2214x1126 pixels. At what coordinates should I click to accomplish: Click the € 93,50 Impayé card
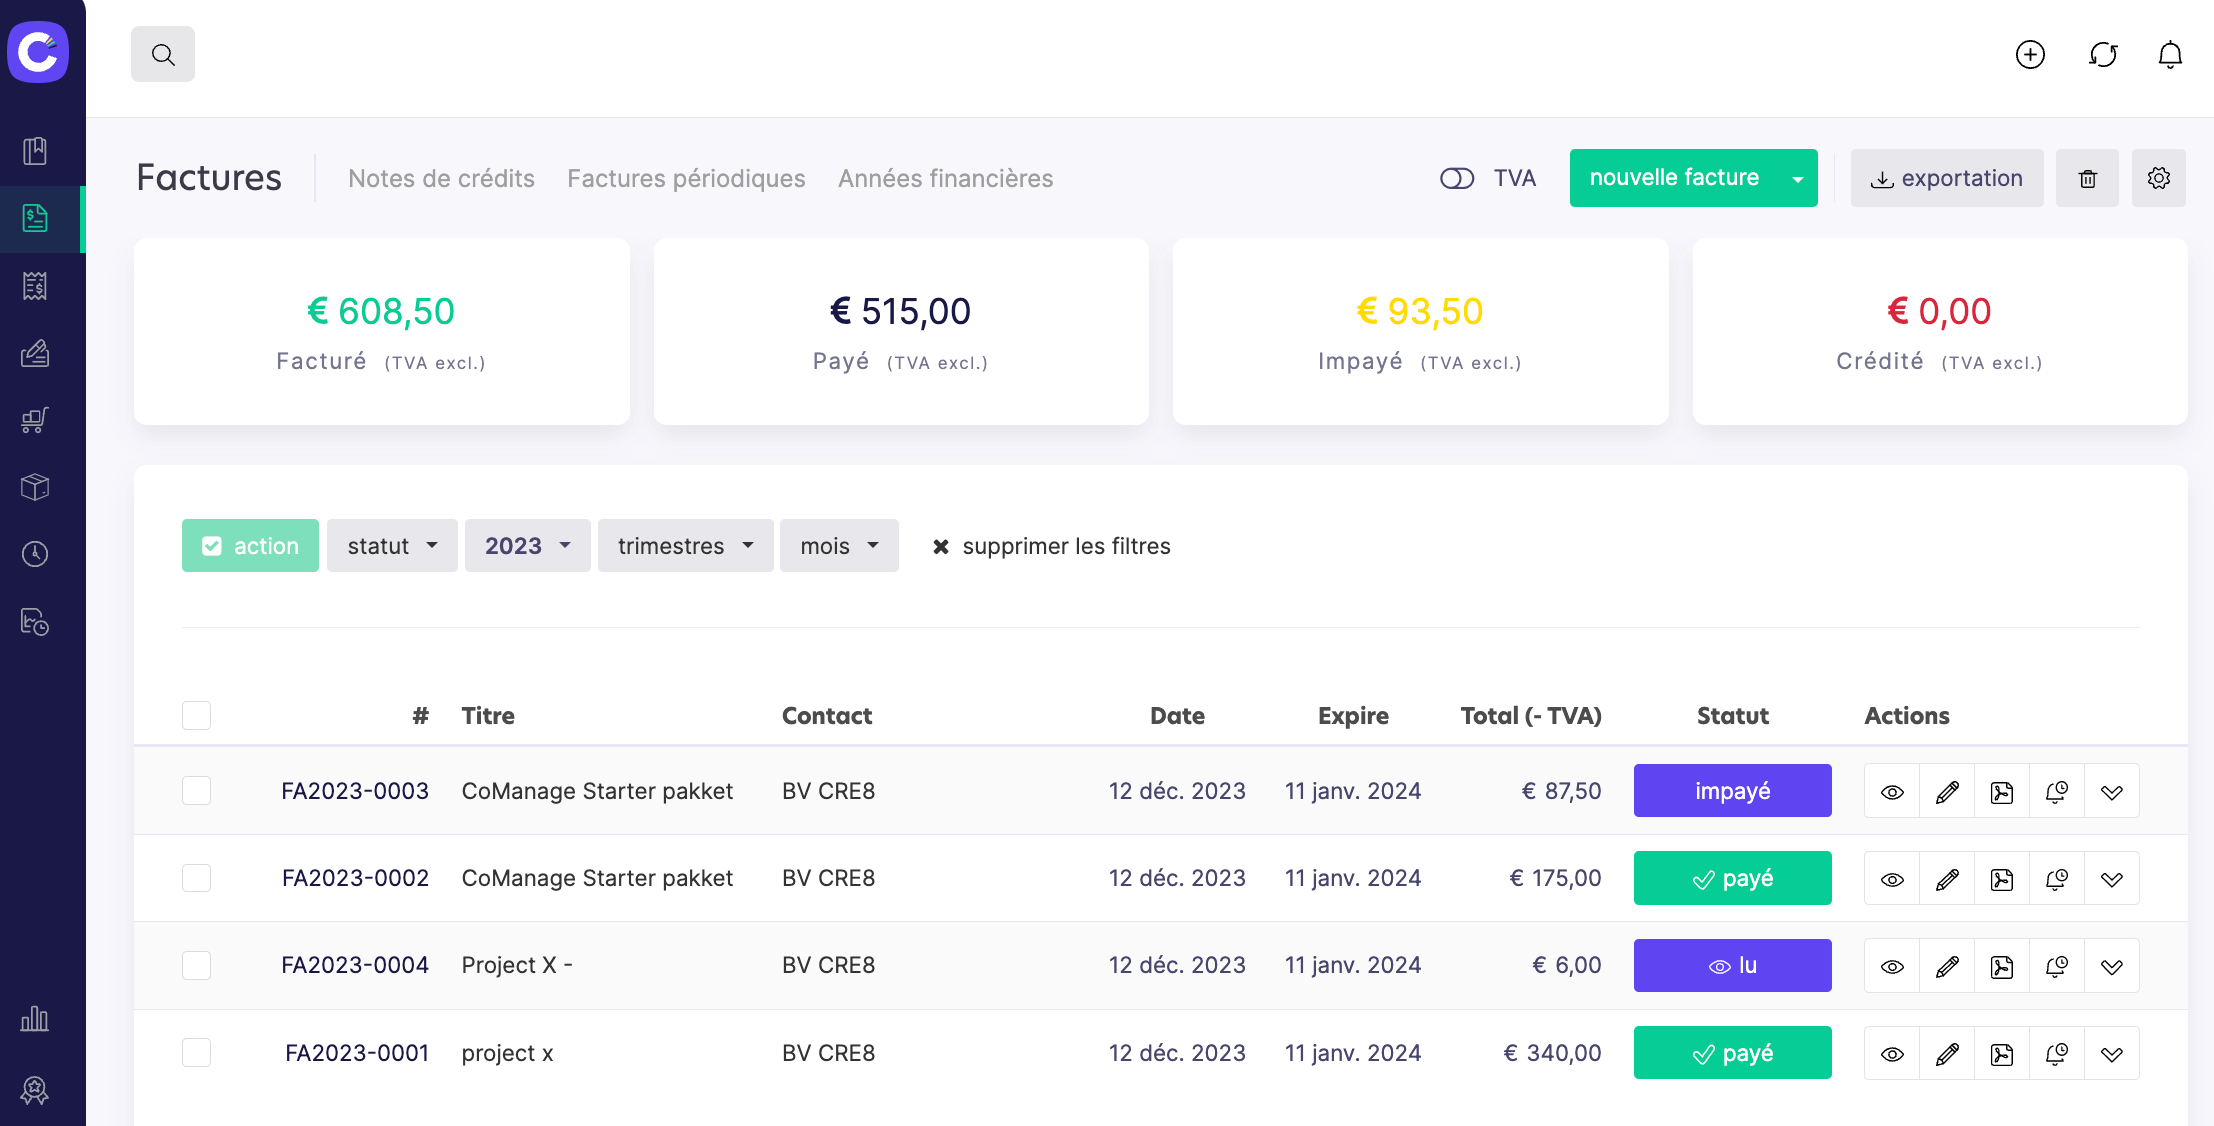[1420, 331]
